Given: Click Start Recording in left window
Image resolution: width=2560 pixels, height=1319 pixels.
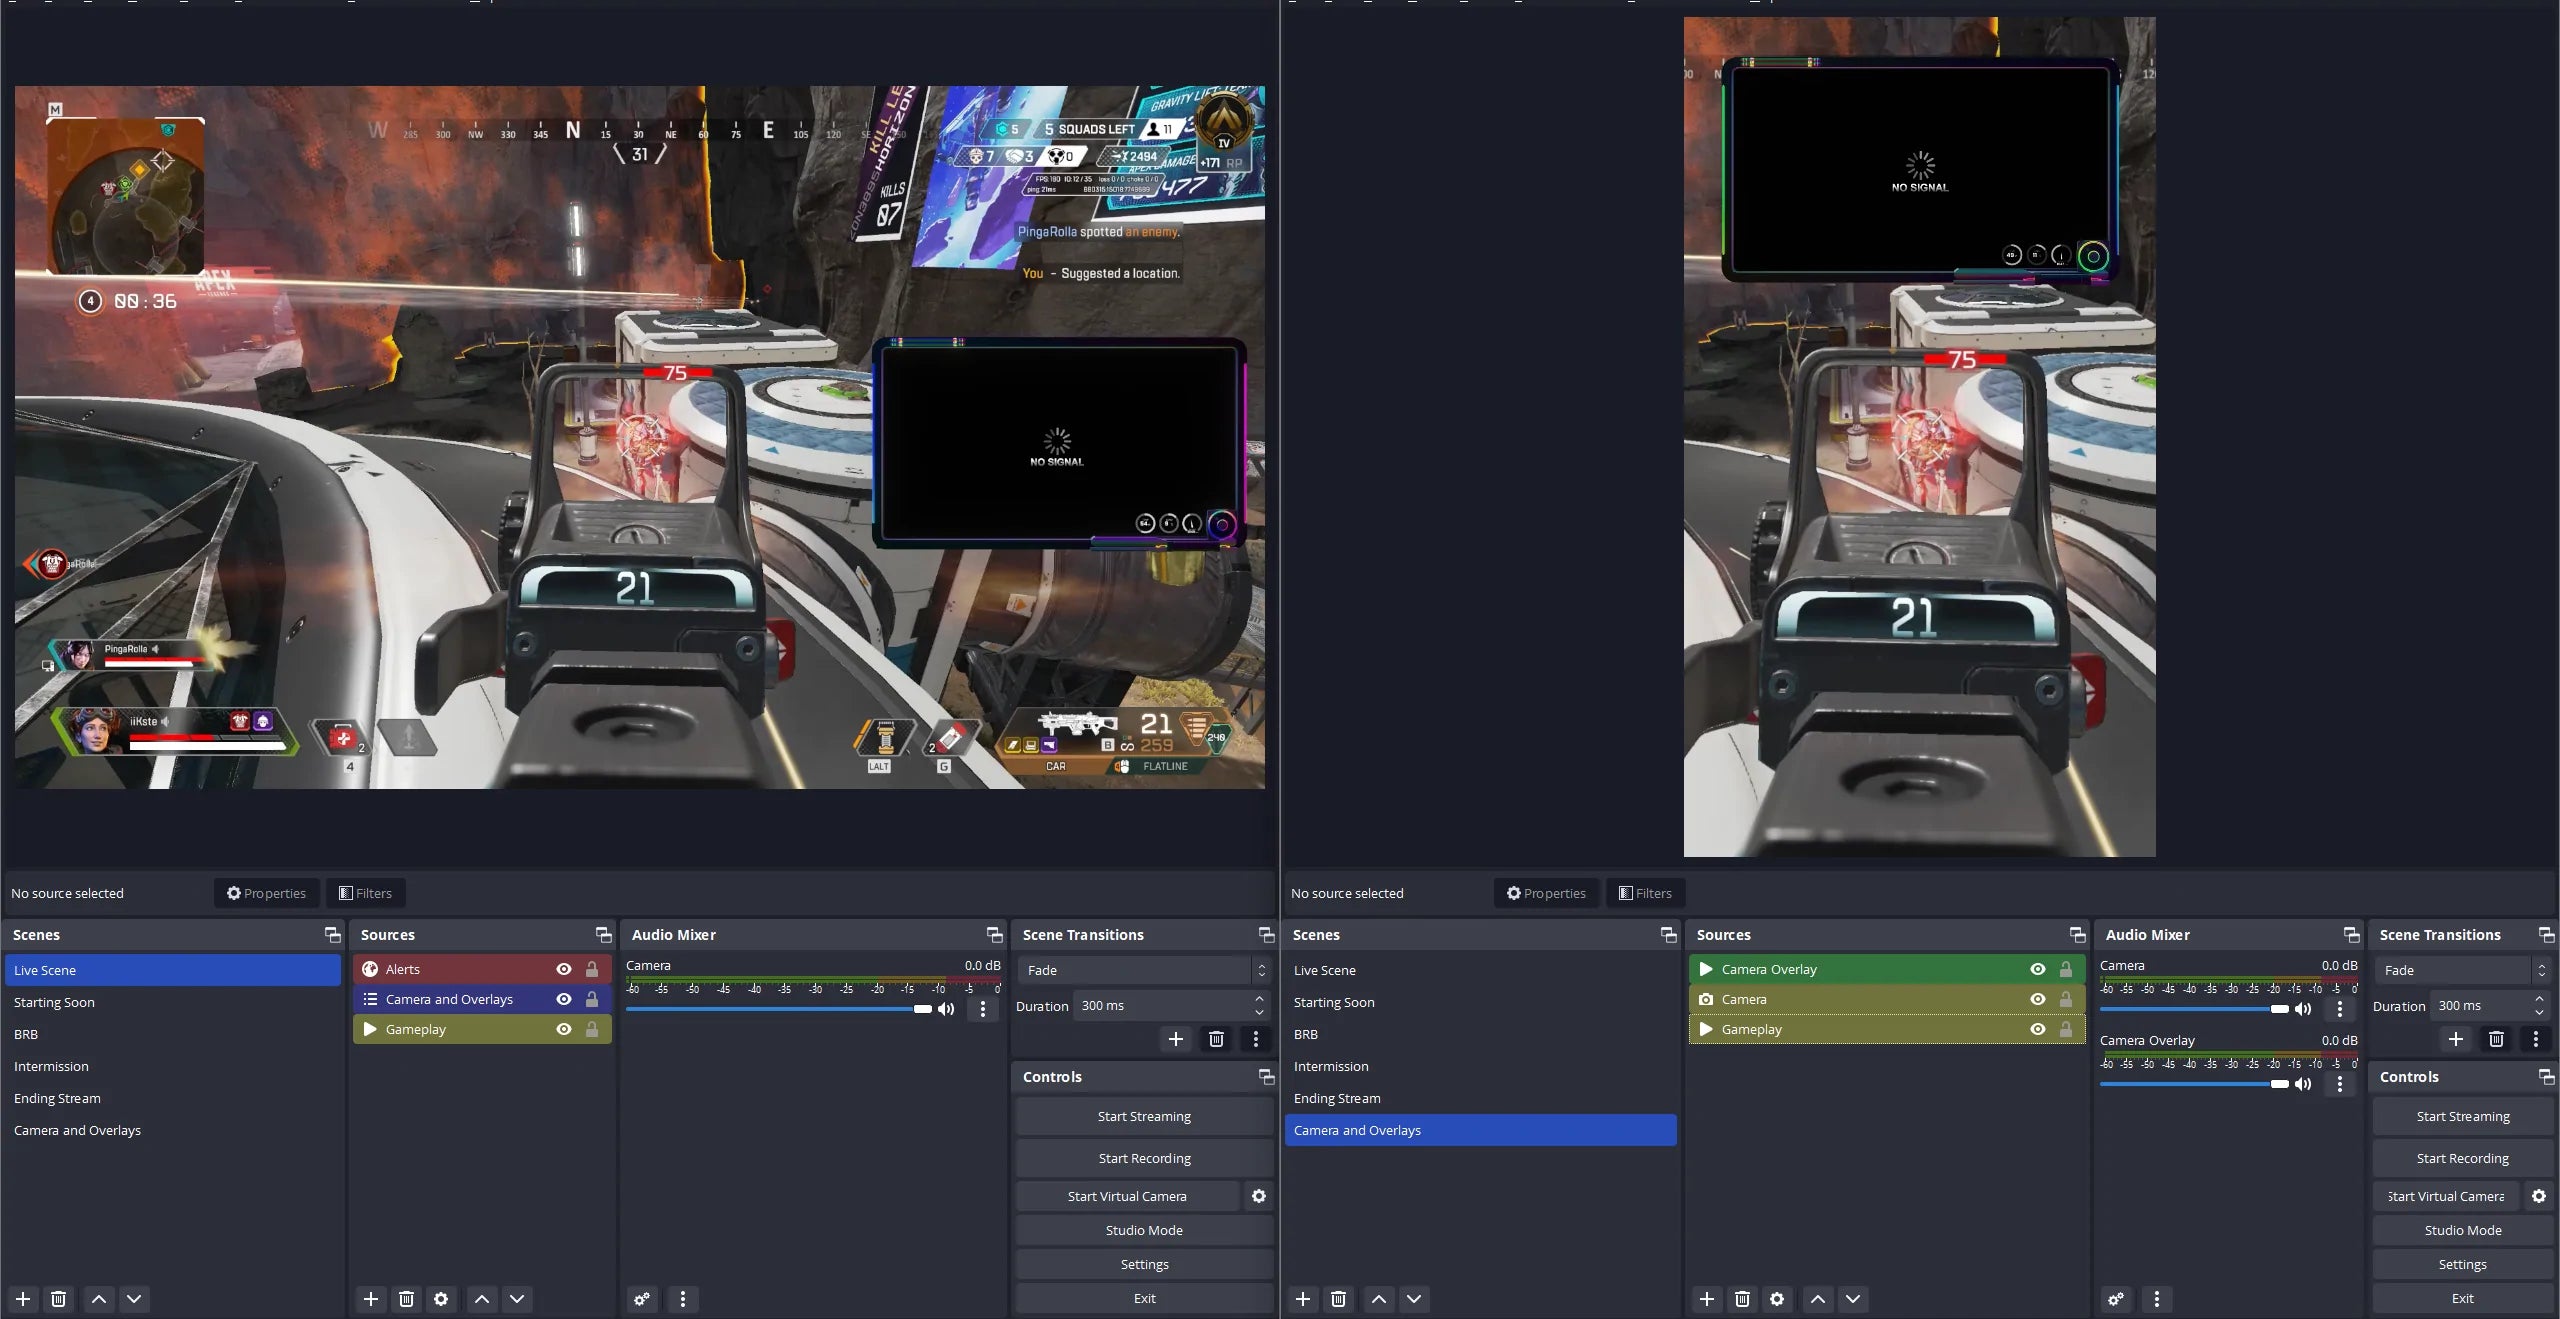Looking at the screenshot, I should (1144, 1158).
